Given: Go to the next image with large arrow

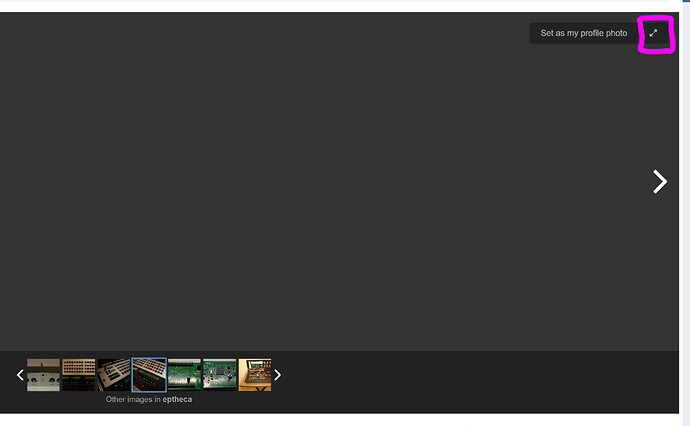Looking at the screenshot, I should [660, 182].
